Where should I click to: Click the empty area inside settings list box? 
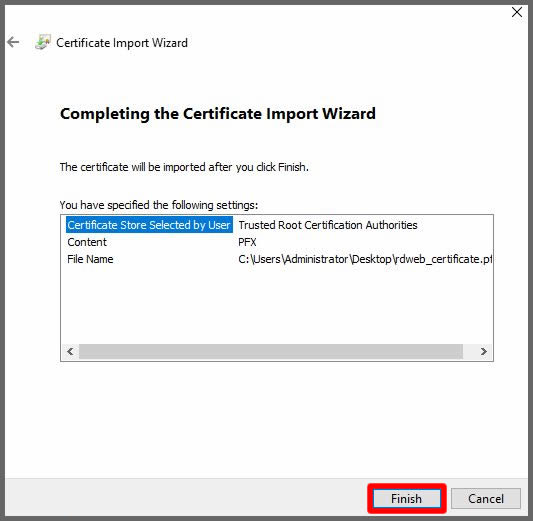[277, 305]
